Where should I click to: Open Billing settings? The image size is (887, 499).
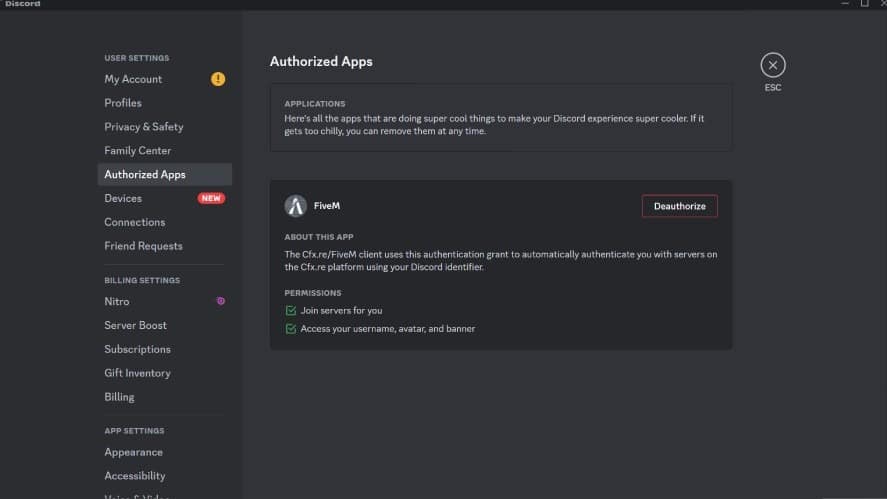pos(165,397)
